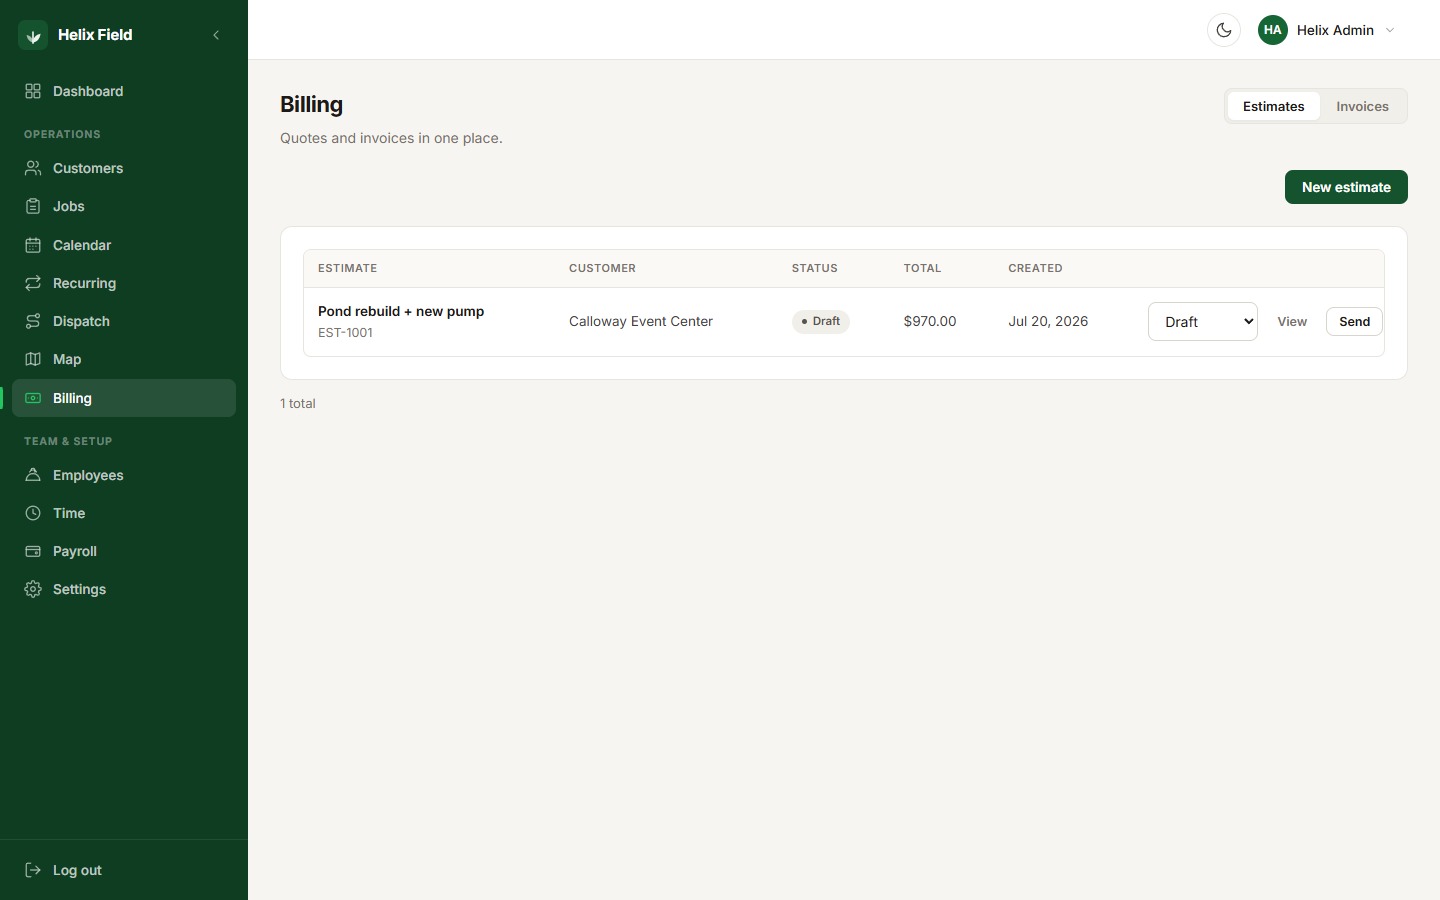View the EST-1001 estimate

pos(1292,321)
